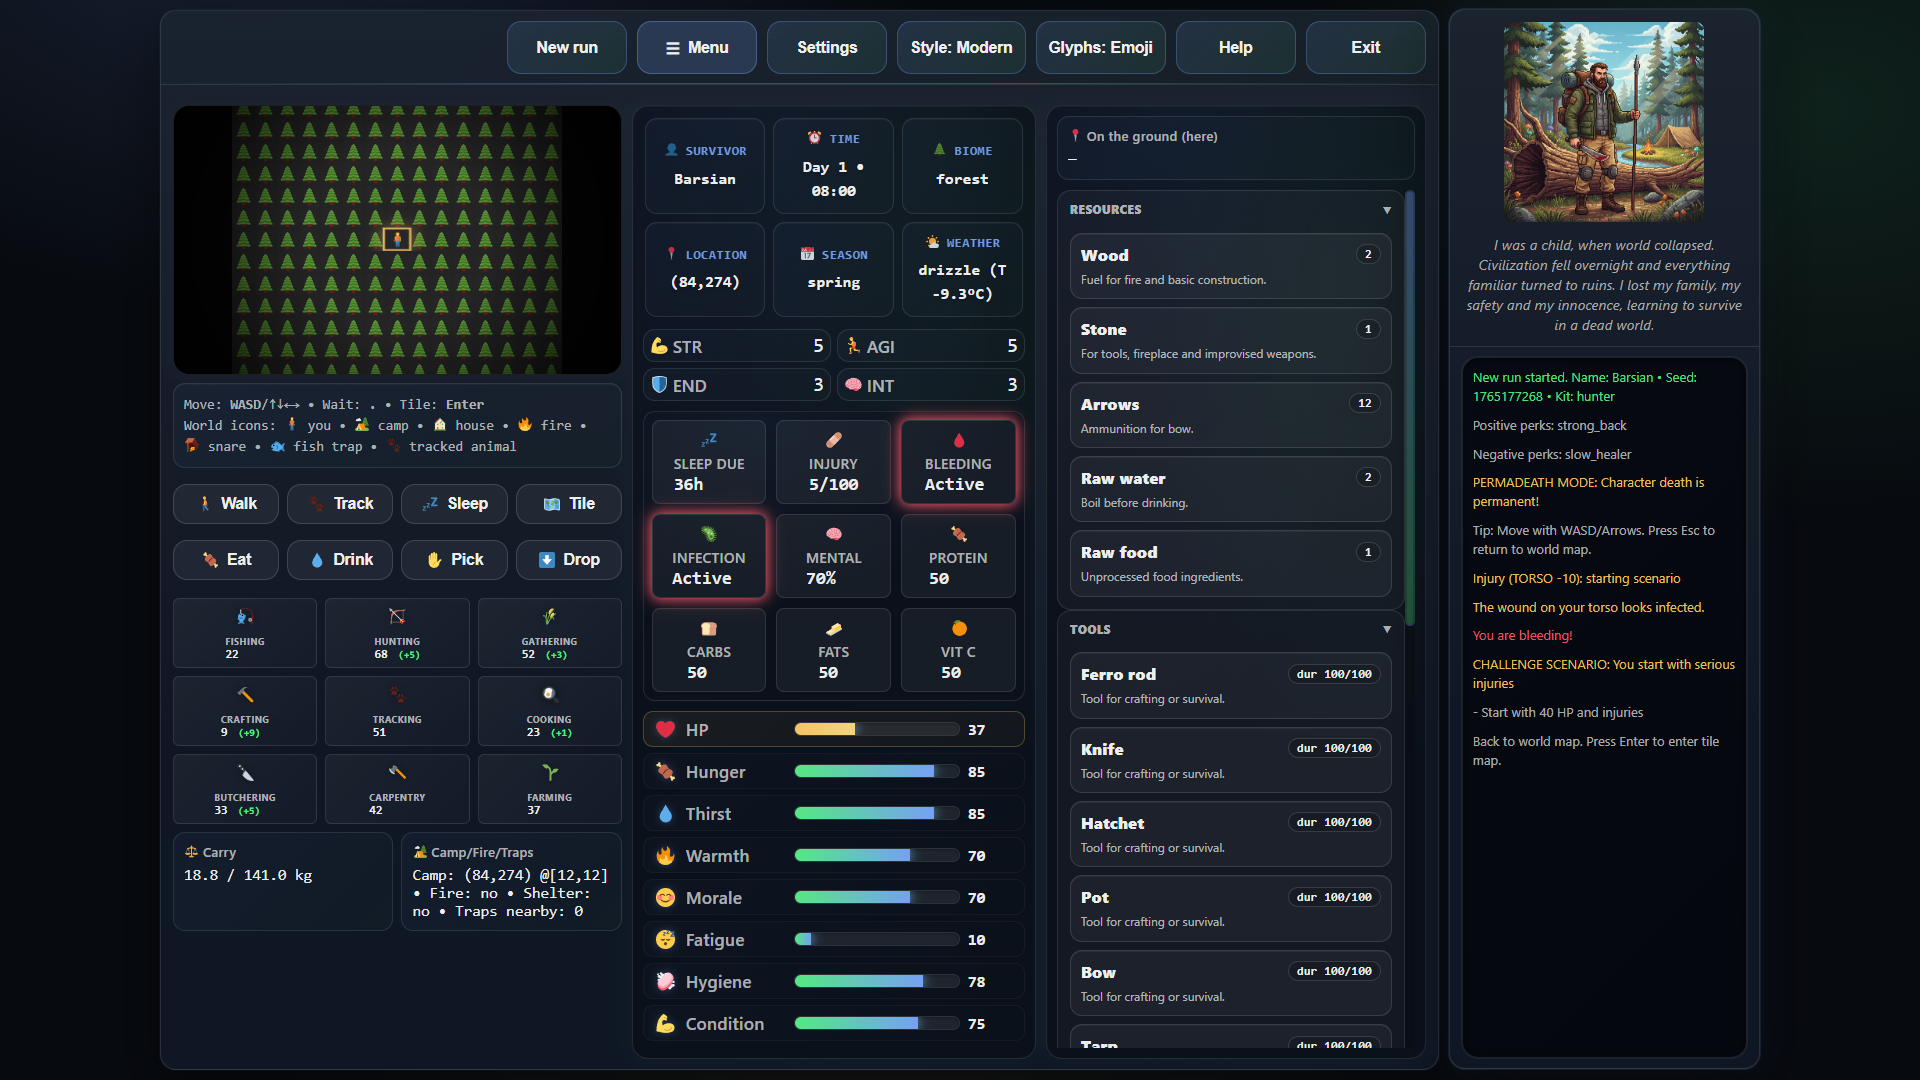Toggle the INFECTION Active status indicator
Viewport: 1920px width, 1080px height.
708,556
